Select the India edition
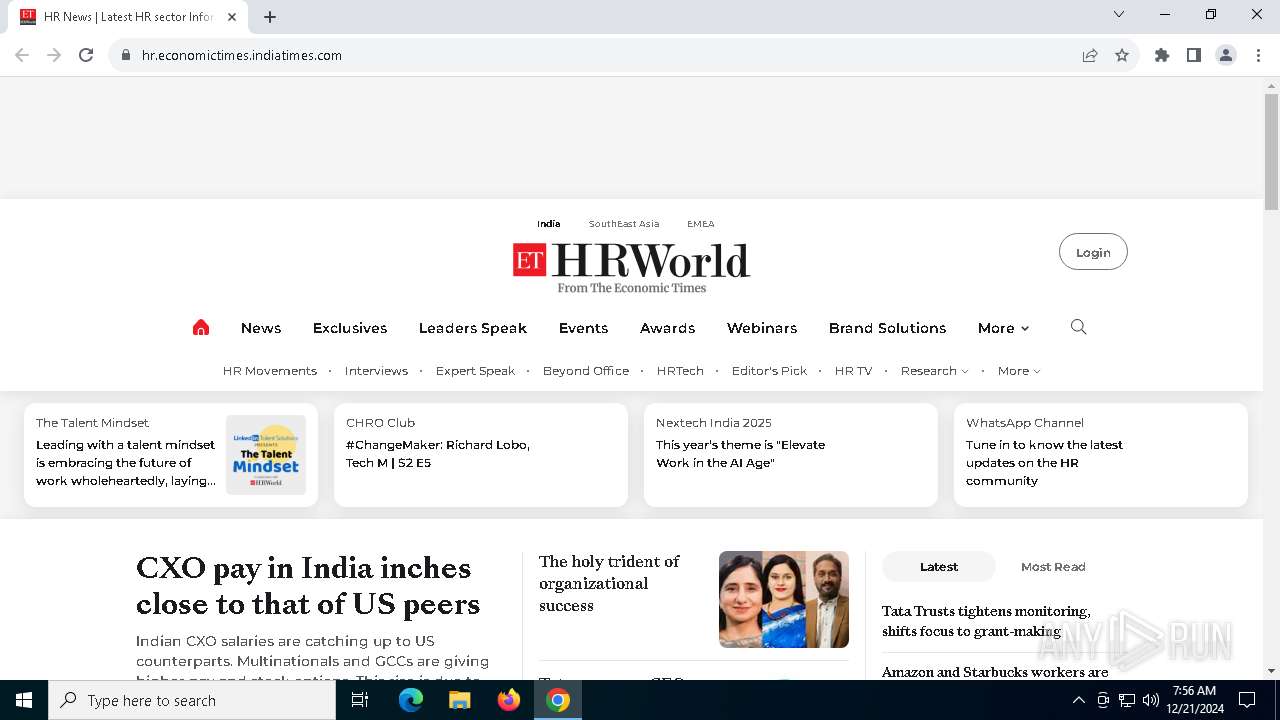The height and width of the screenshot is (720, 1280). 549,224
